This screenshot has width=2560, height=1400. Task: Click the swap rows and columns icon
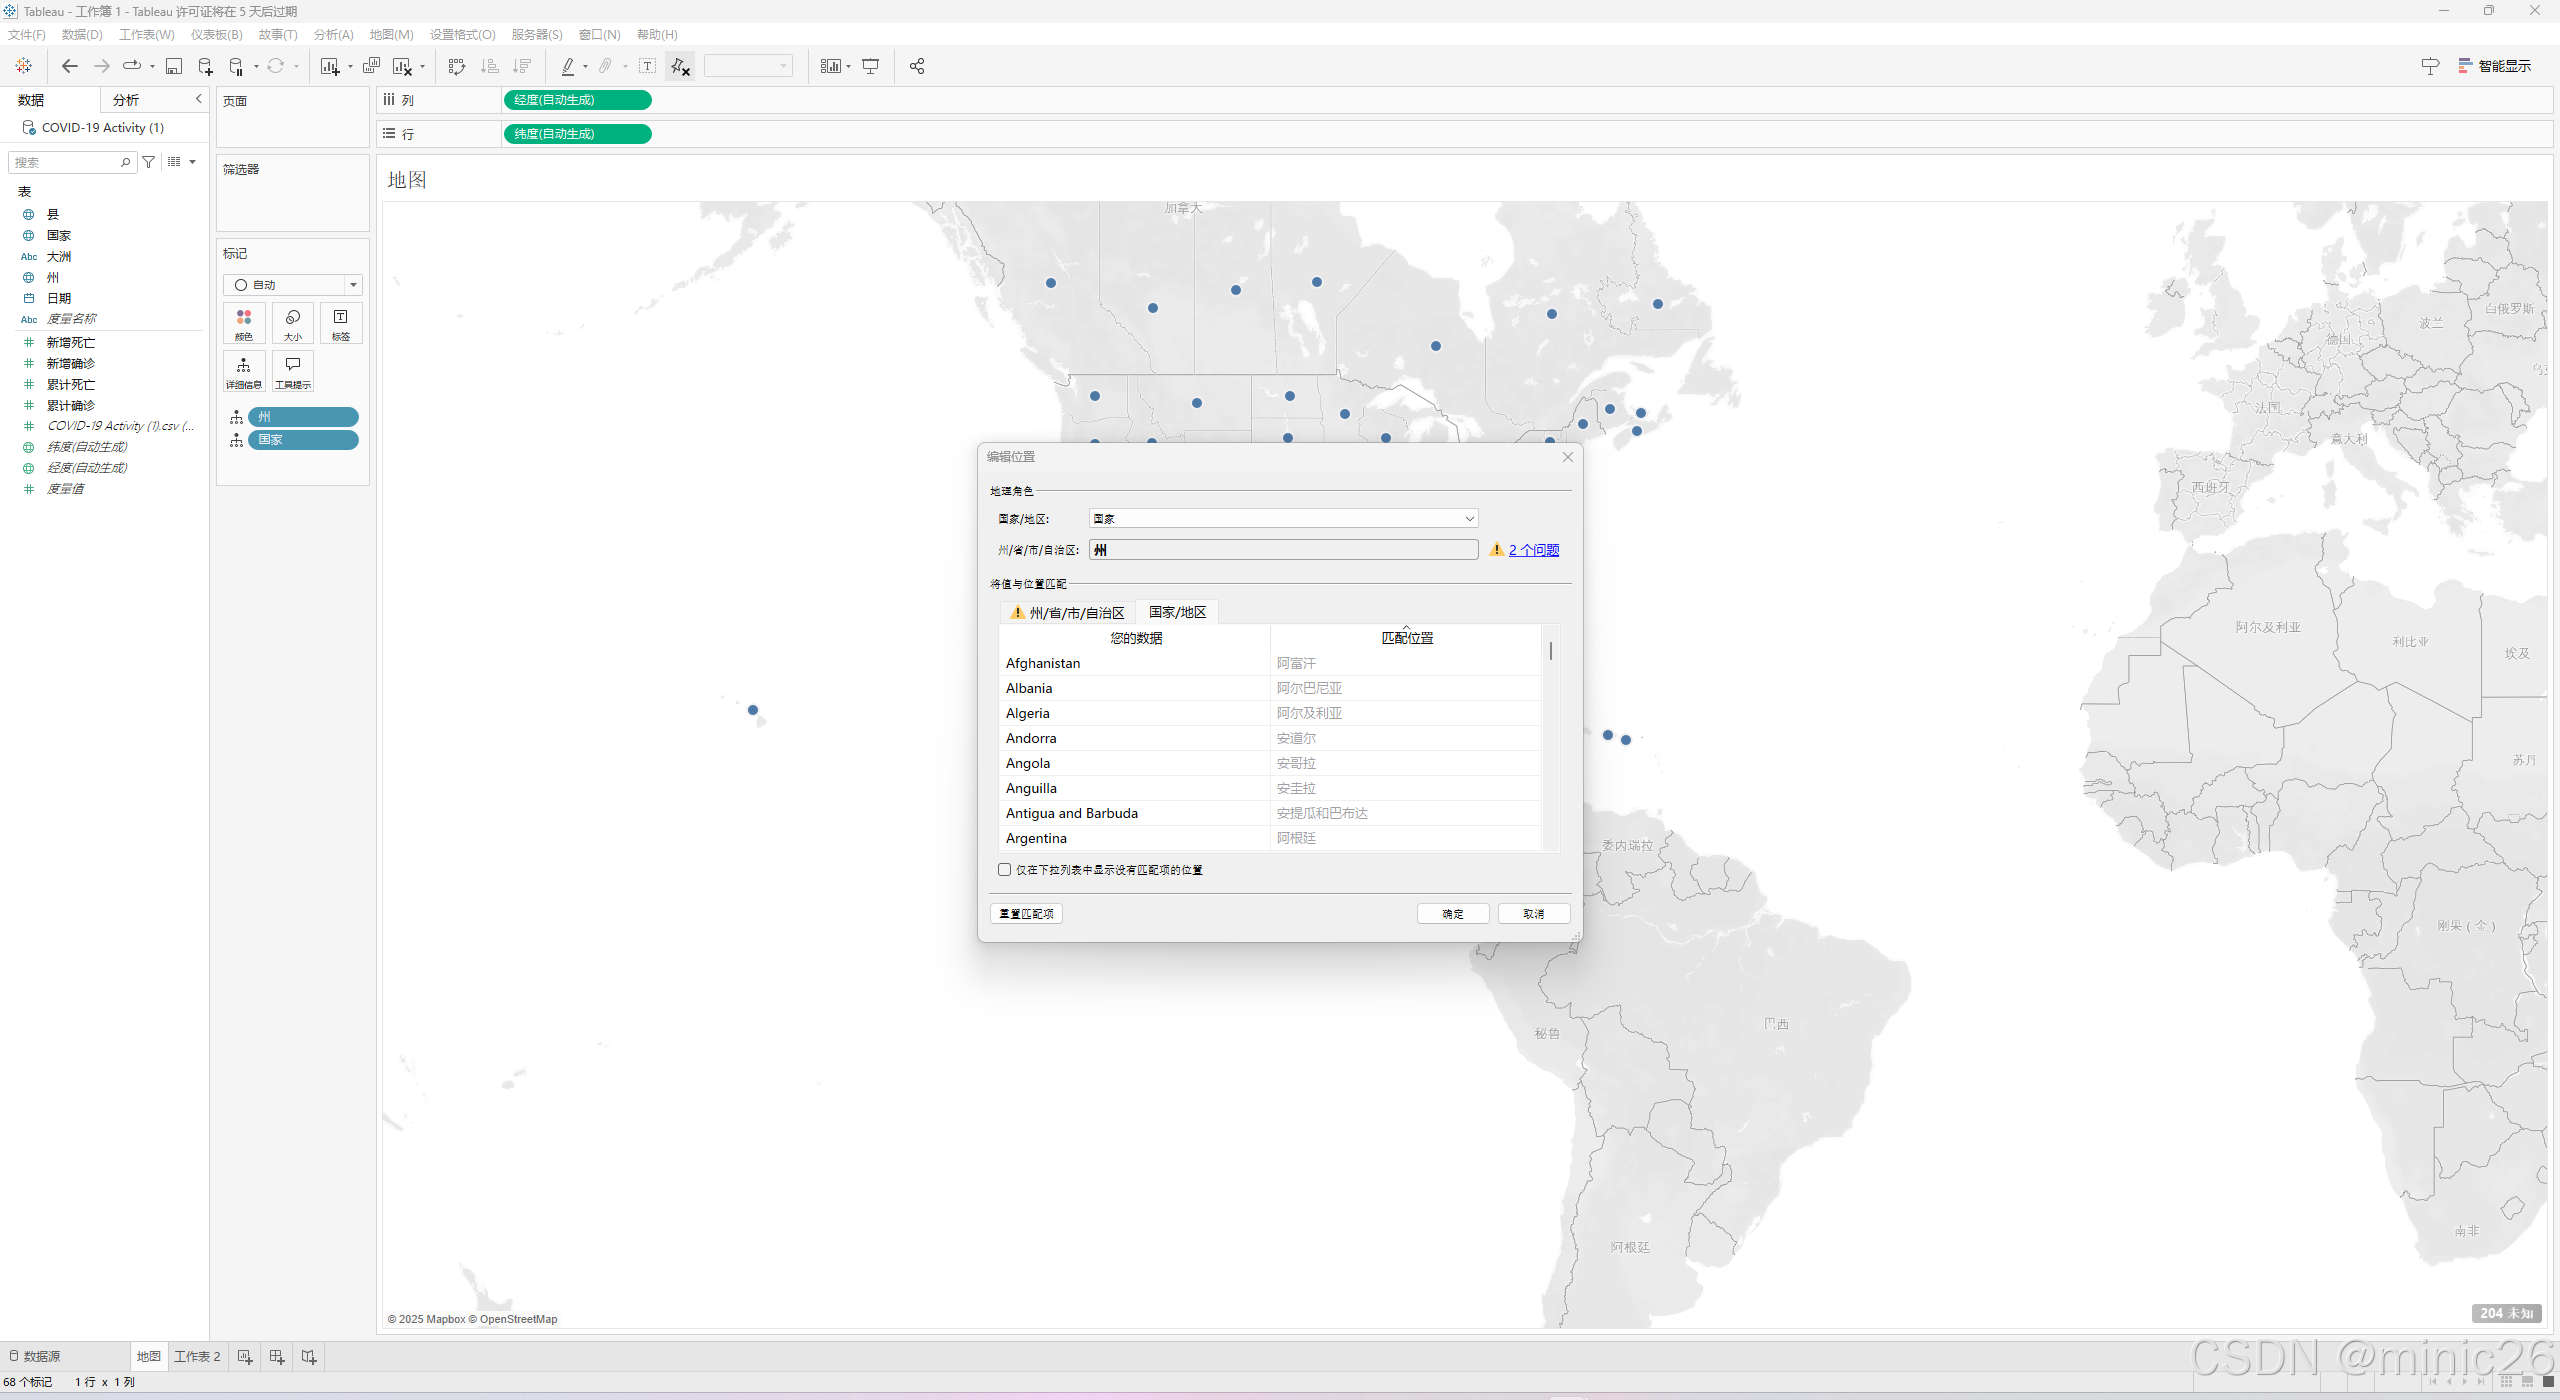click(x=456, y=66)
